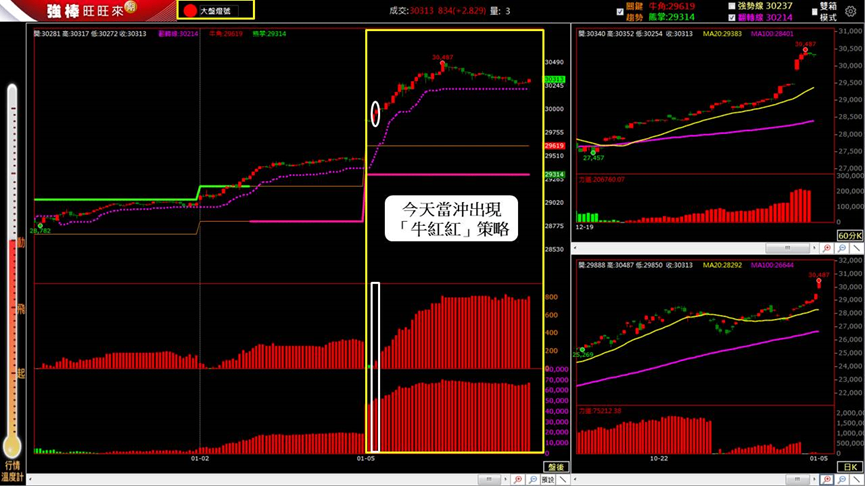
Task: Select line drawing tool on 60分K chart
Action: tap(857, 248)
